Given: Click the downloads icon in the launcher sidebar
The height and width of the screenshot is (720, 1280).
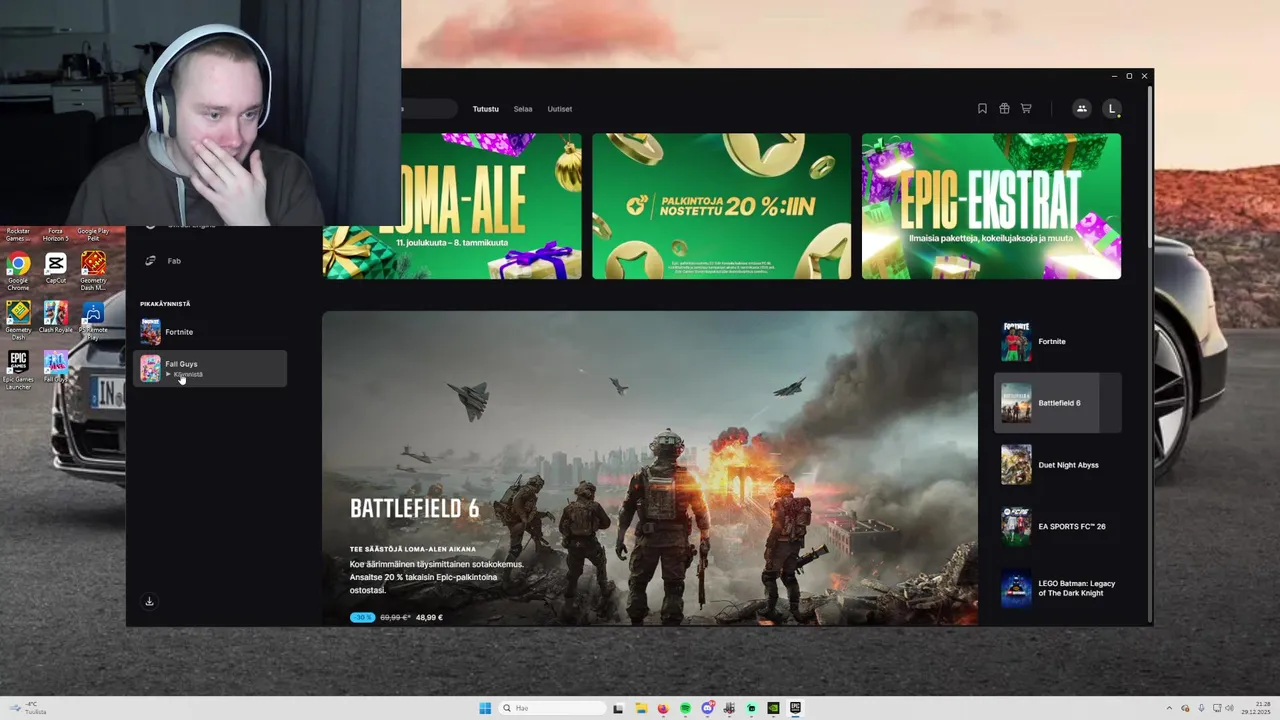Looking at the screenshot, I should coord(149,601).
